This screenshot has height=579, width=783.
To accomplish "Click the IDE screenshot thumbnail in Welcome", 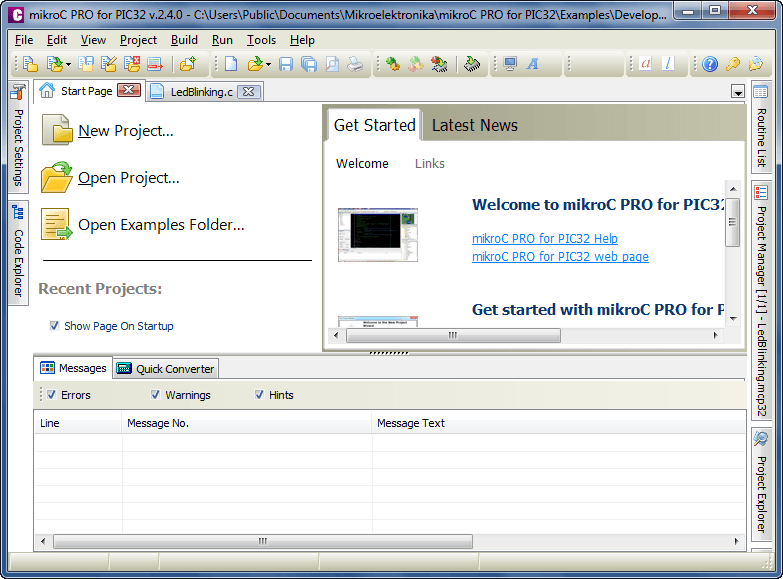I will (x=378, y=235).
